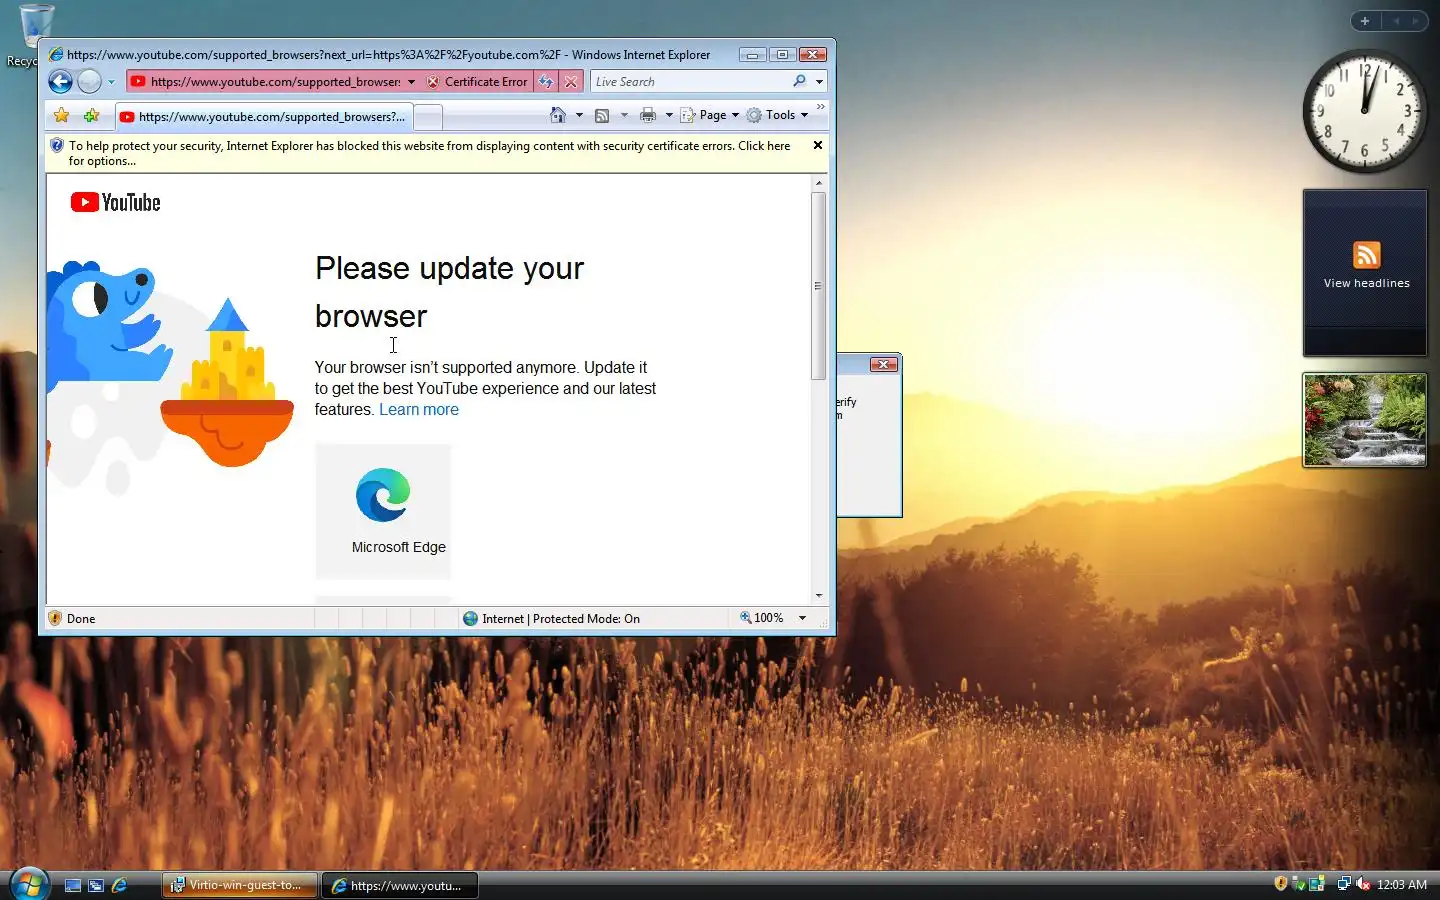
Task: Expand the Print options dropdown arrow
Action: click(669, 115)
